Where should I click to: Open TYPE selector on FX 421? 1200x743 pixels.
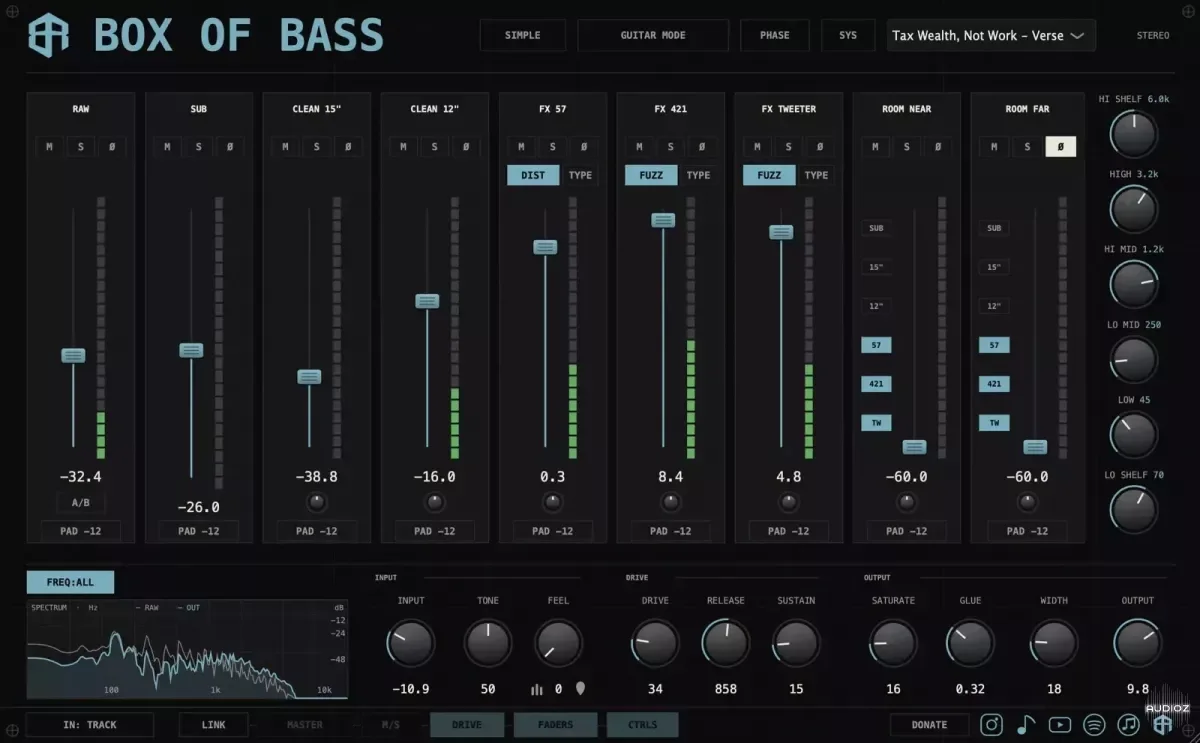[699, 175]
